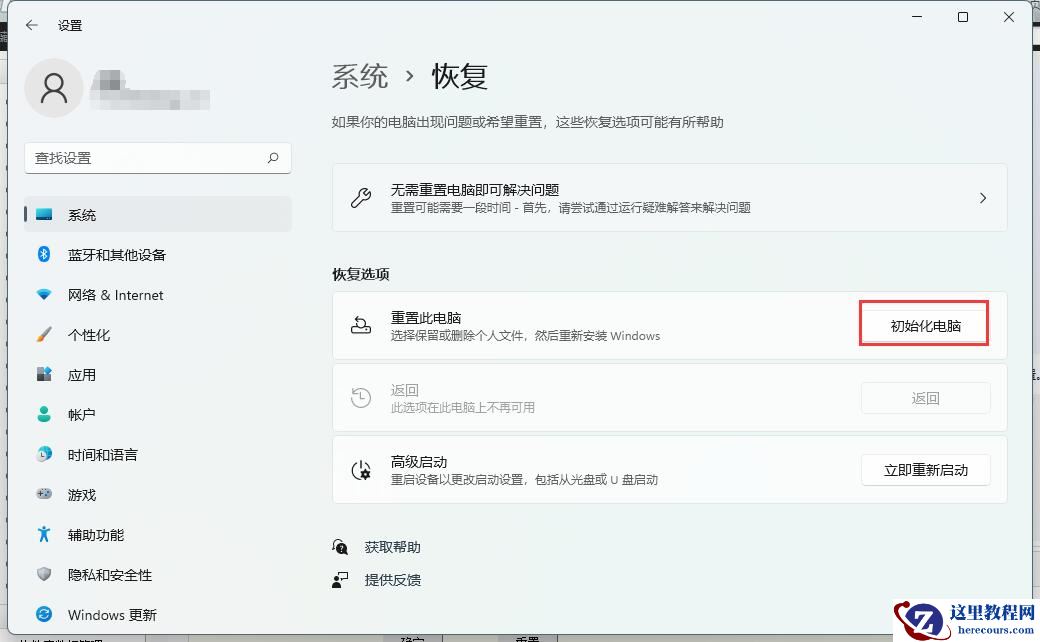
Task: Select 辅助功能 in sidebar
Action: (94, 534)
